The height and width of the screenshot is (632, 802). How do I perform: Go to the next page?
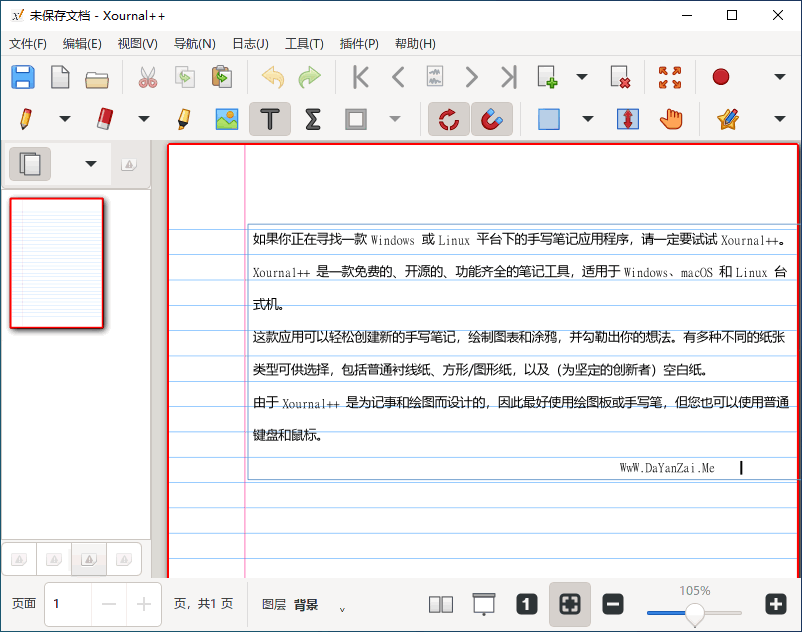[471, 77]
